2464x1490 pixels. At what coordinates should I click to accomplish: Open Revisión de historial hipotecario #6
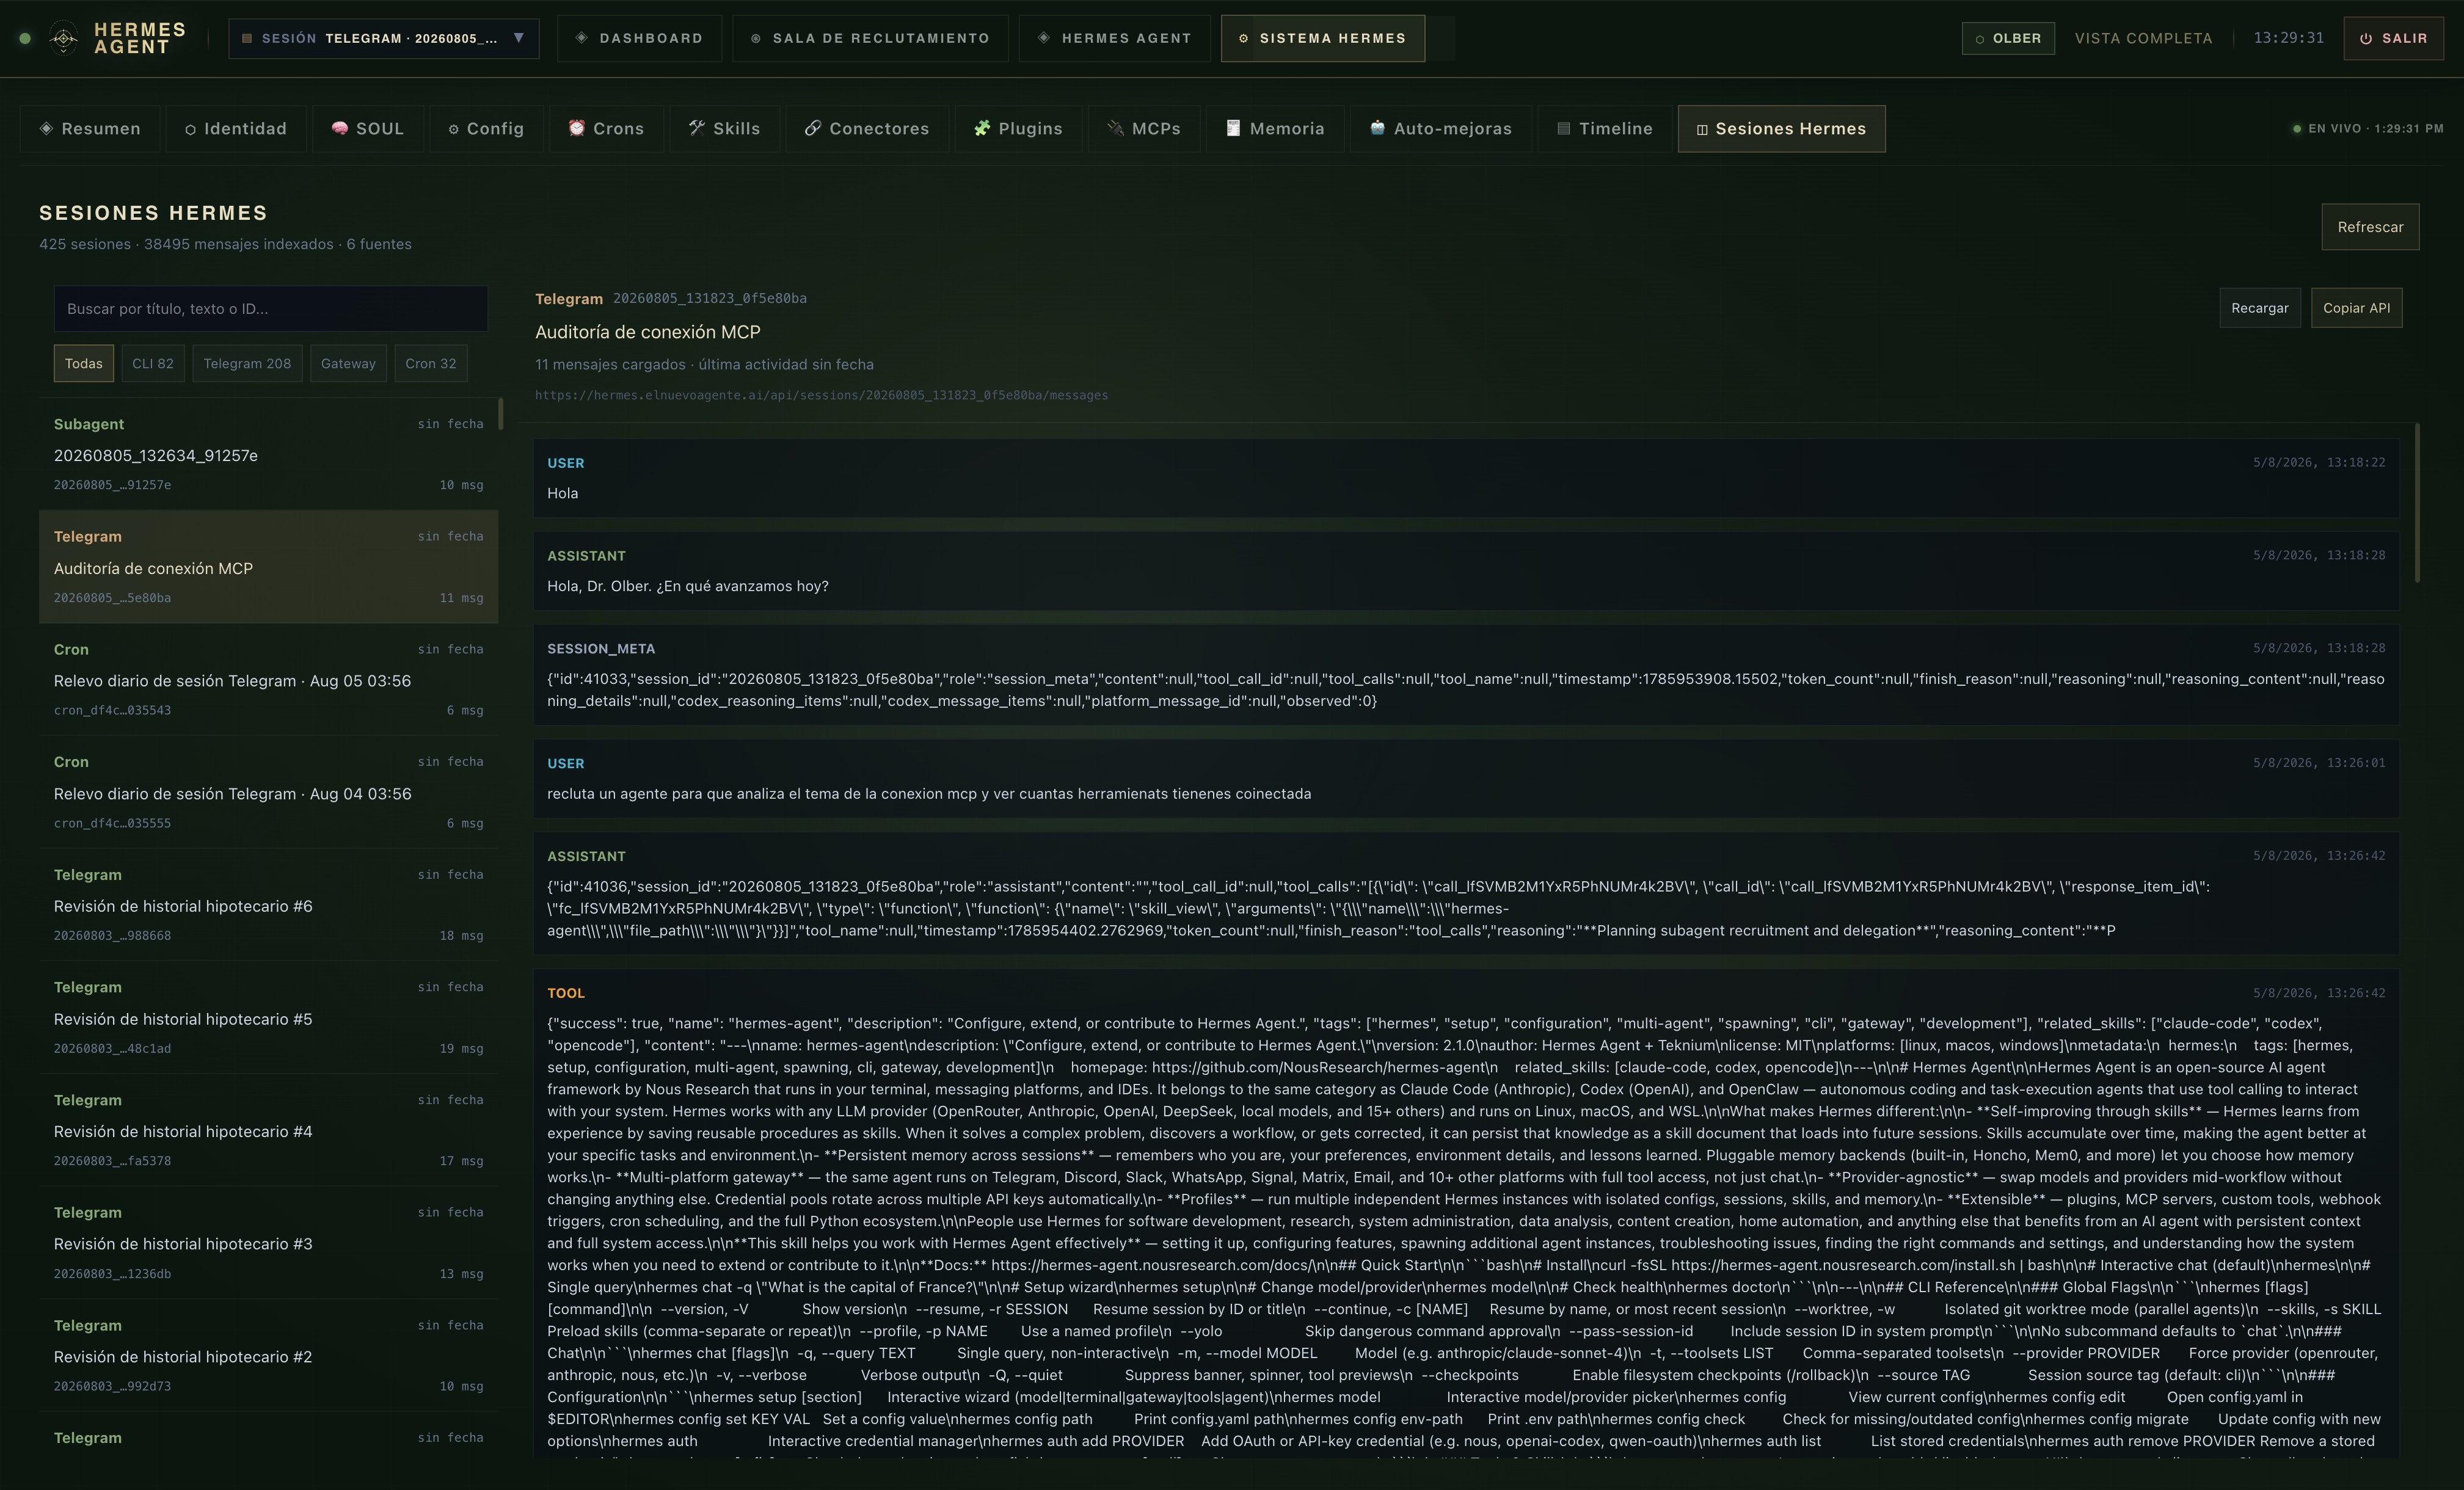point(268,905)
